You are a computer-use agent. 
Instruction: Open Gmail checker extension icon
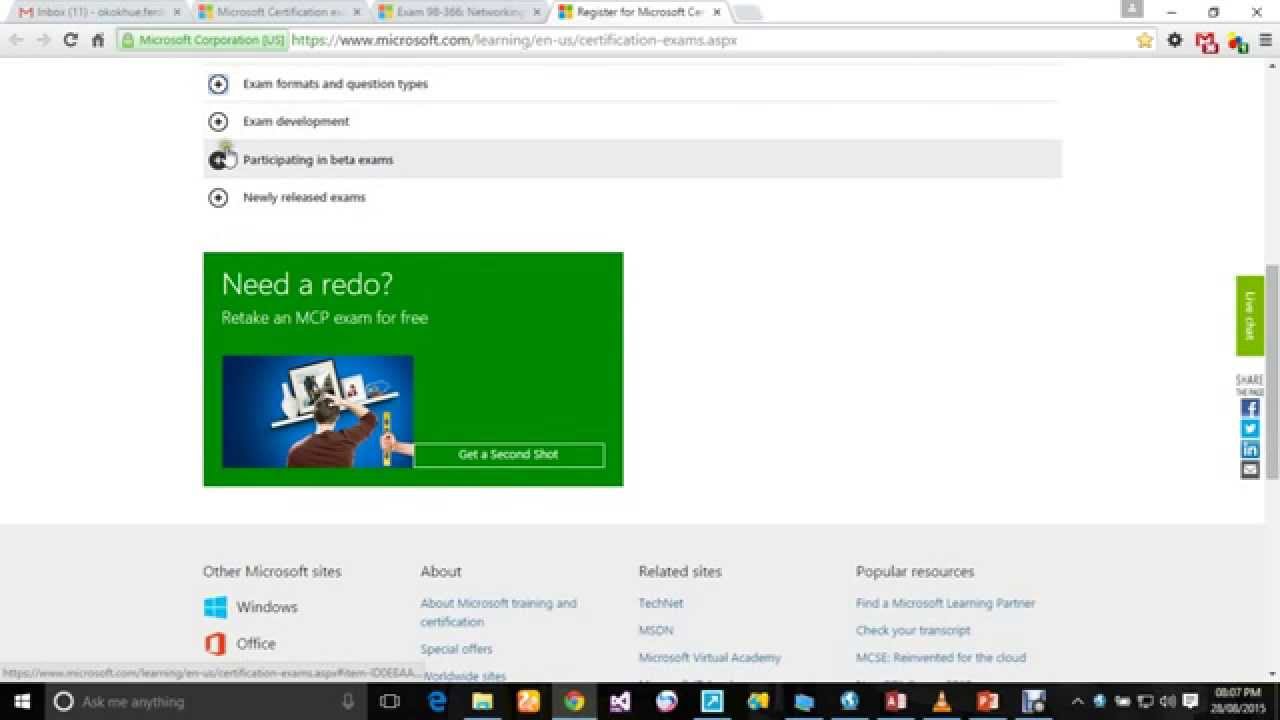(1206, 41)
